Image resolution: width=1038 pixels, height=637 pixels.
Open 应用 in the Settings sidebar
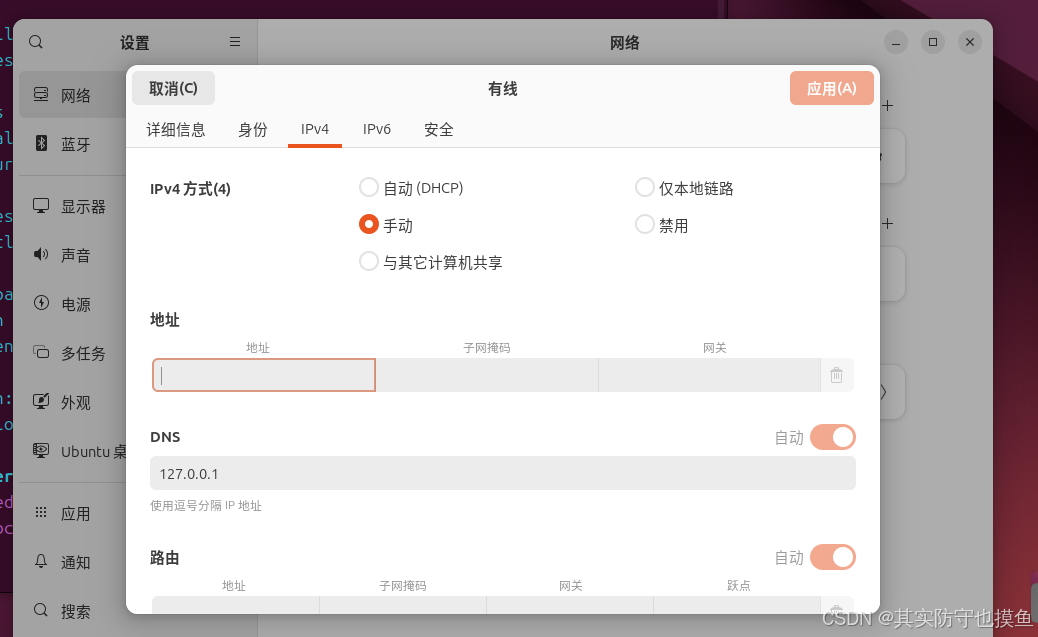pos(75,514)
